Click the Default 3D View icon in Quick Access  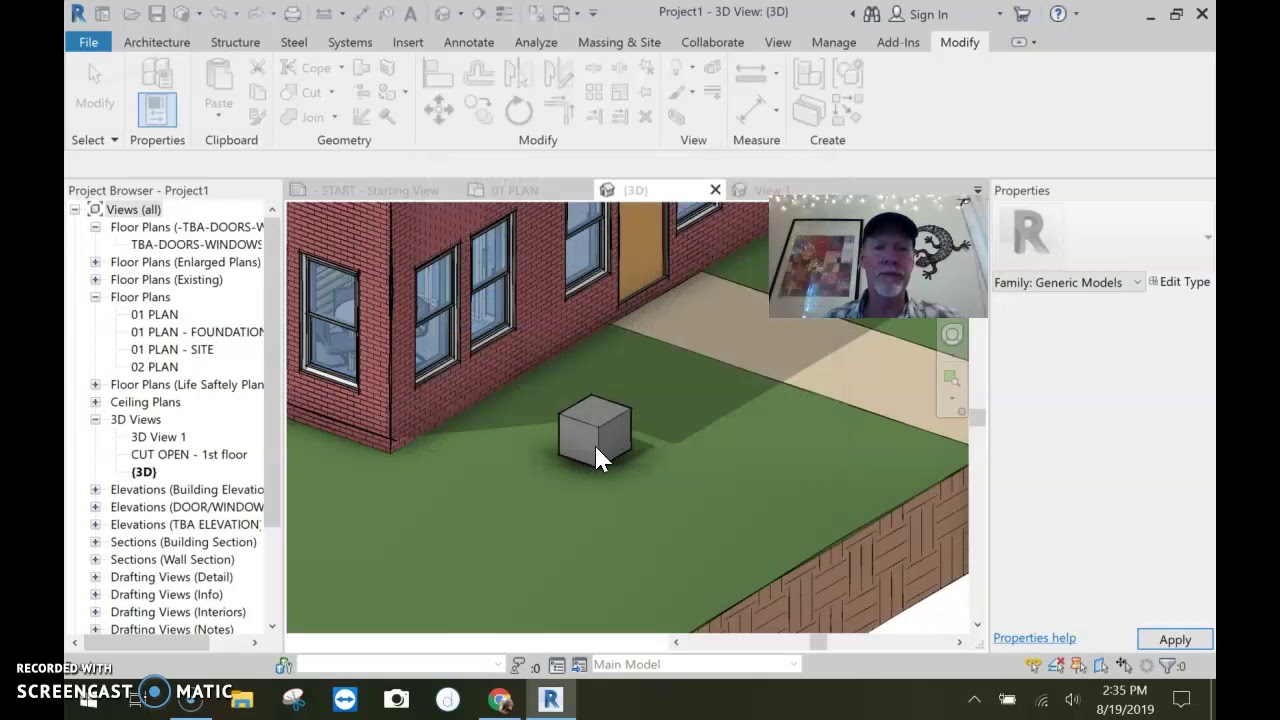click(442, 14)
